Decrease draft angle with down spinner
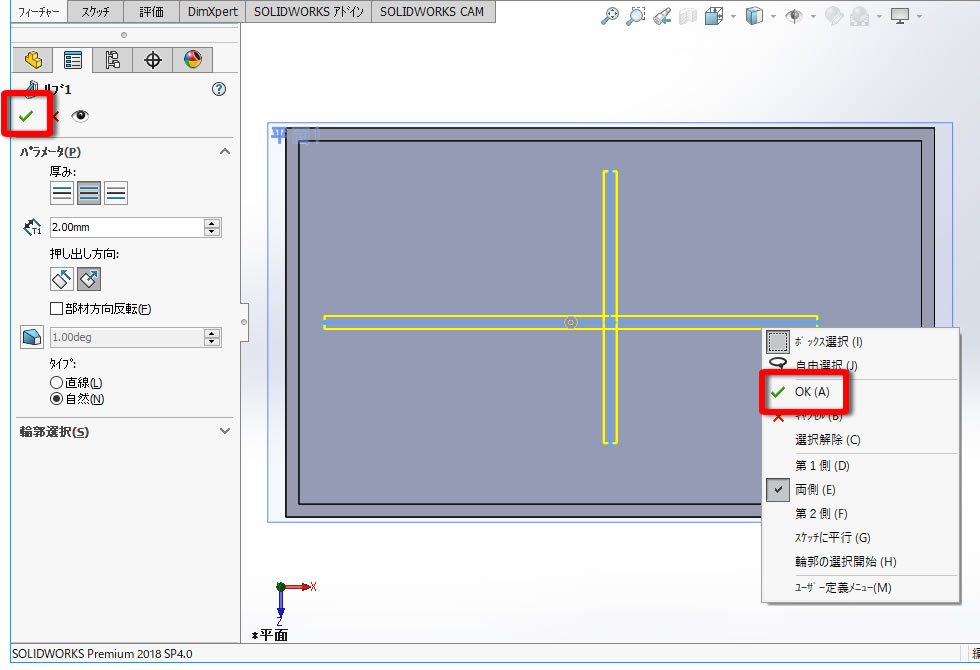The image size is (980, 670). [212, 342]
